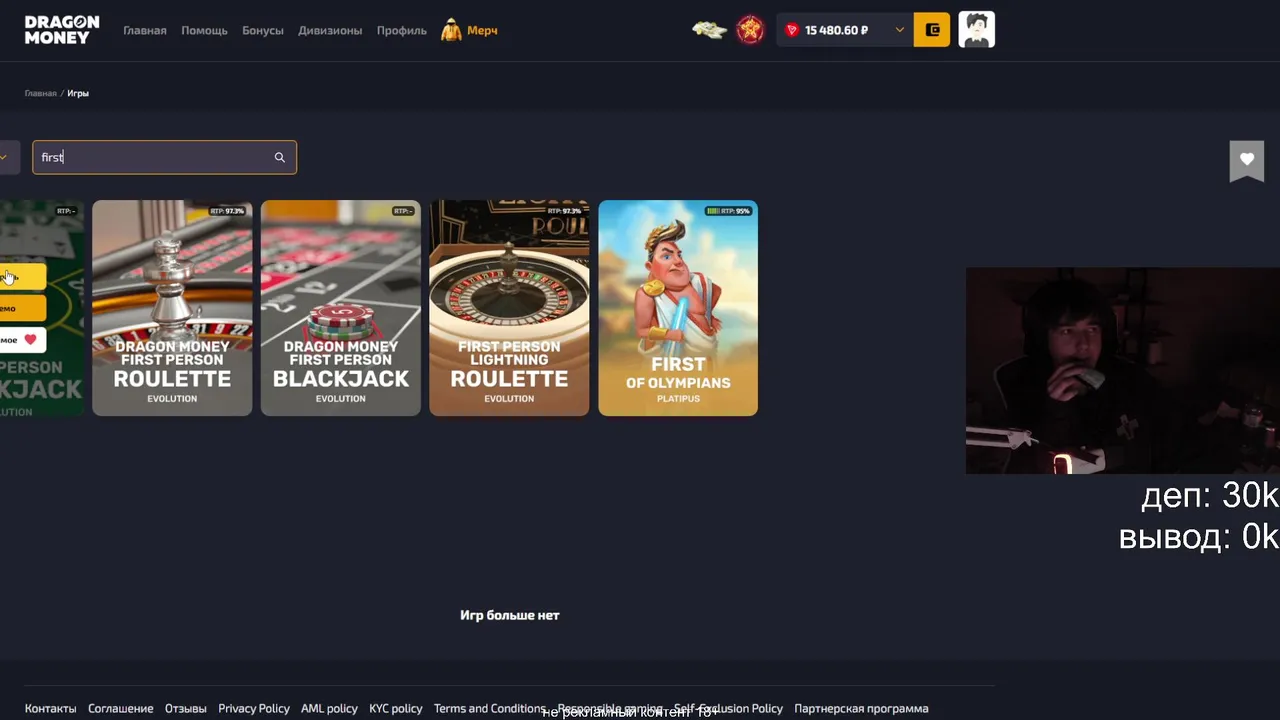This screenshot has width=1280, height=720.
Task: Open the user avatar profile picture
Action: coord(977,30)
